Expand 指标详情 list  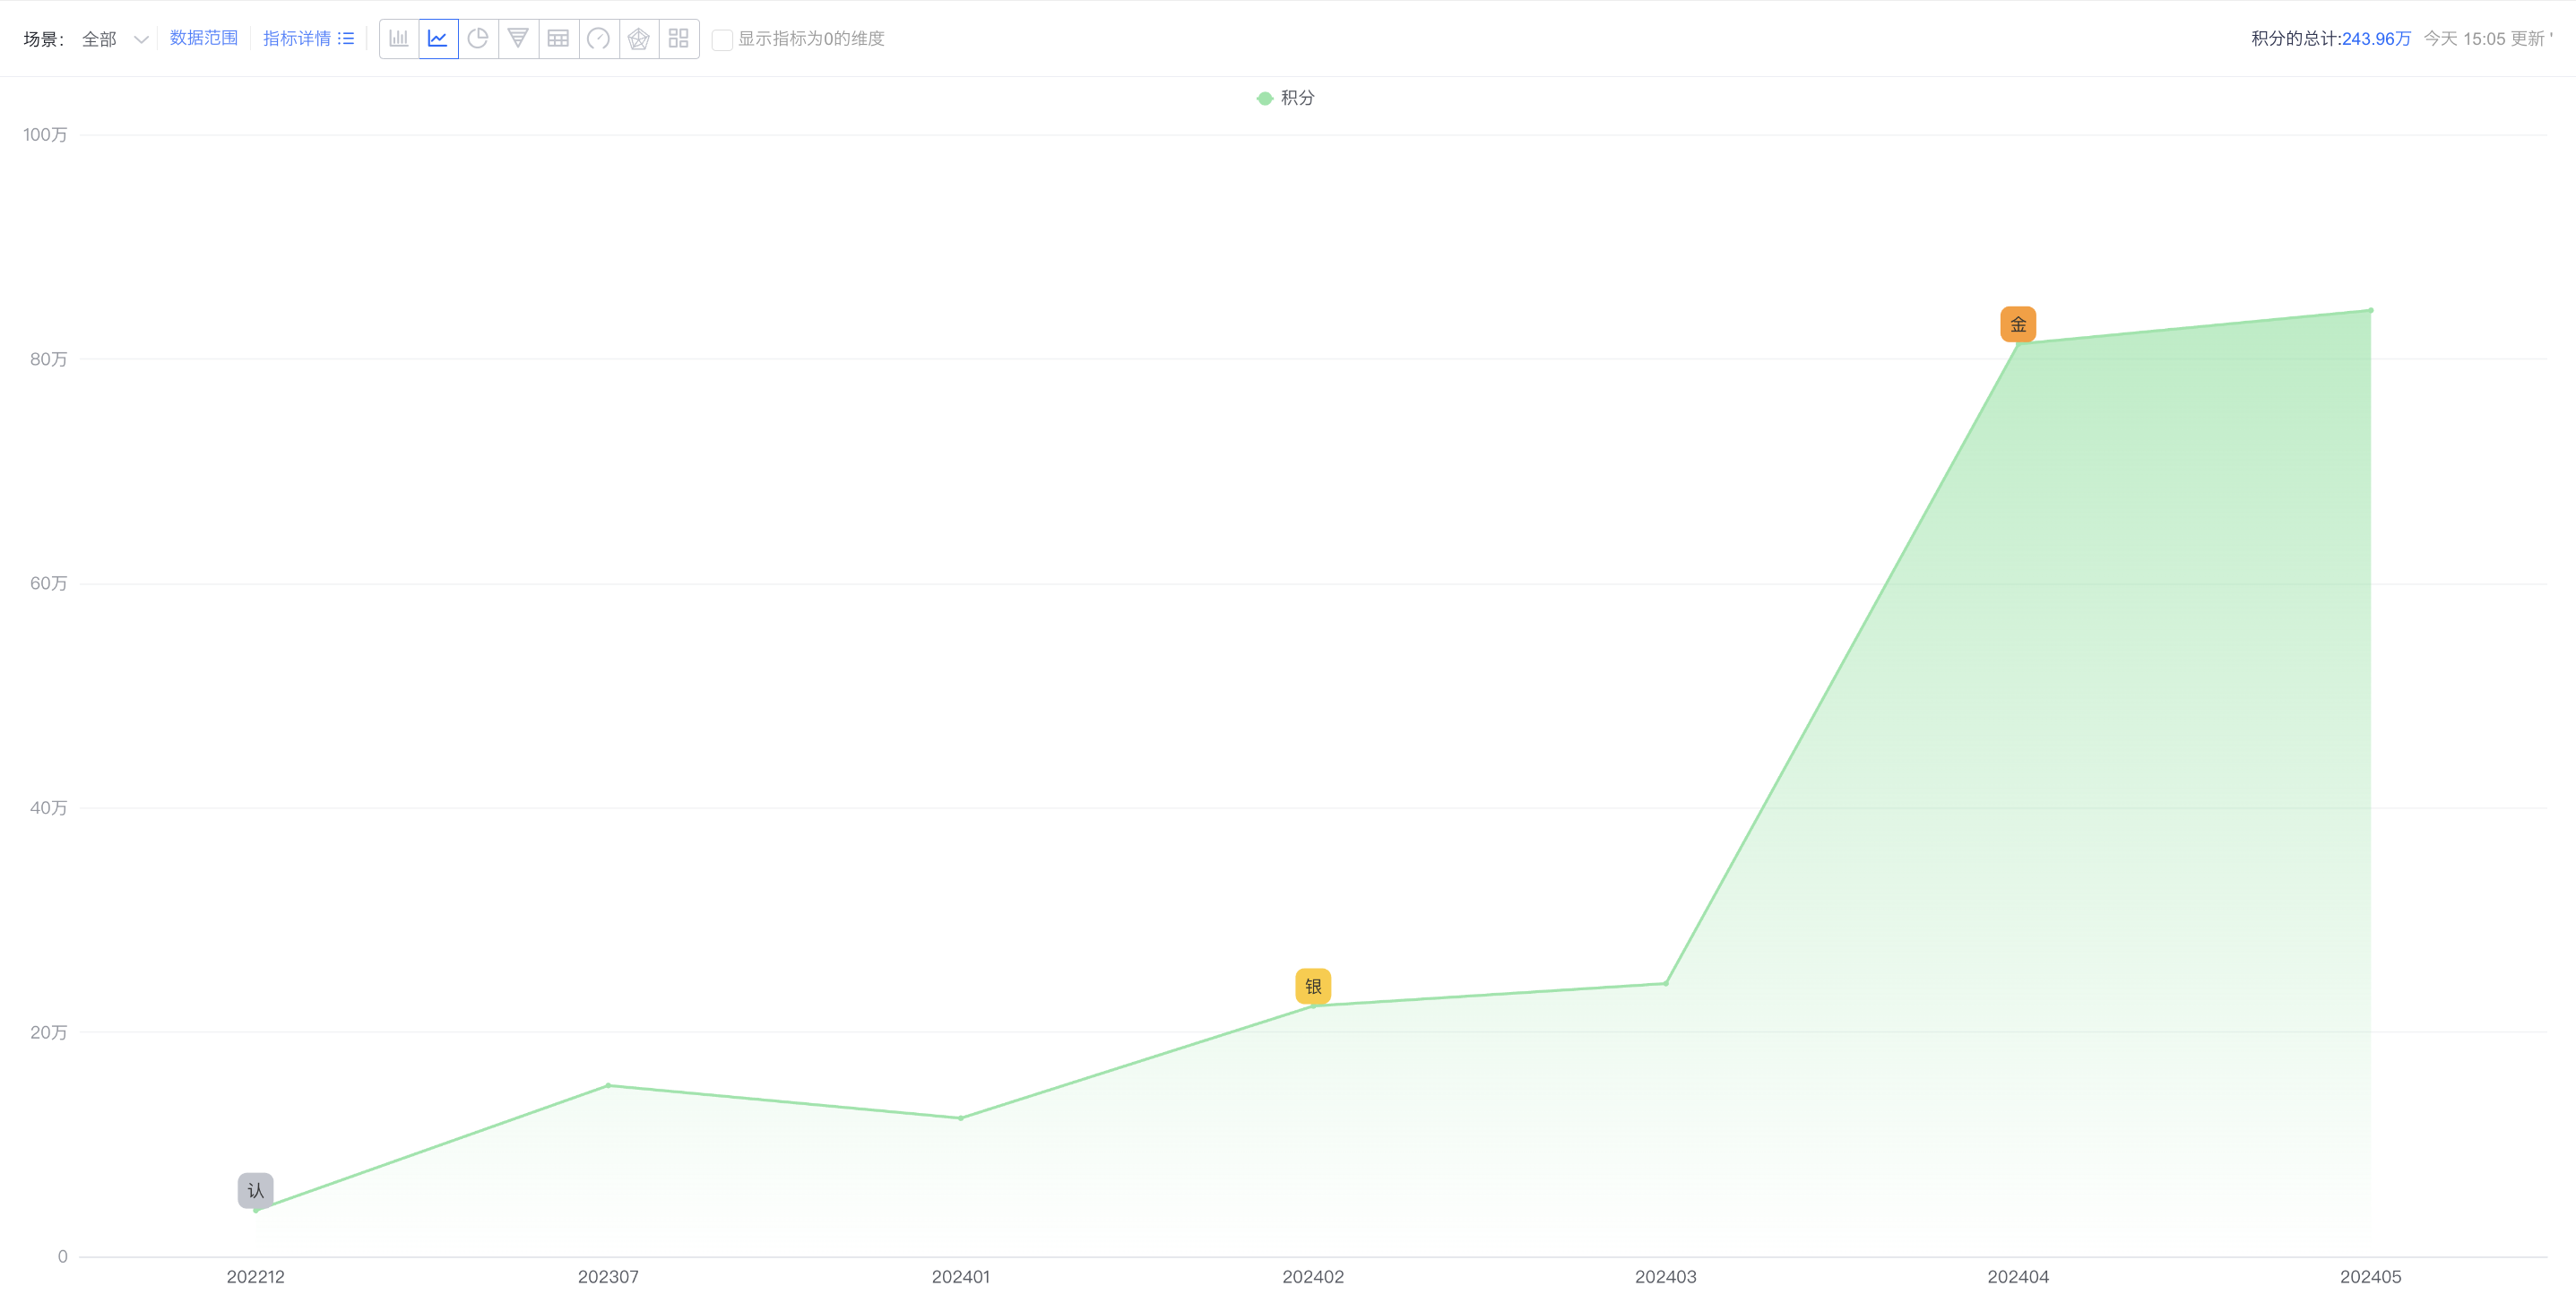pyautogui.click(x=308, y=38)
